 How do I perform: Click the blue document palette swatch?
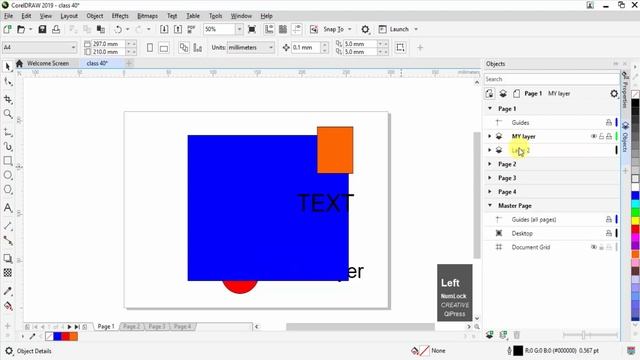58,337
